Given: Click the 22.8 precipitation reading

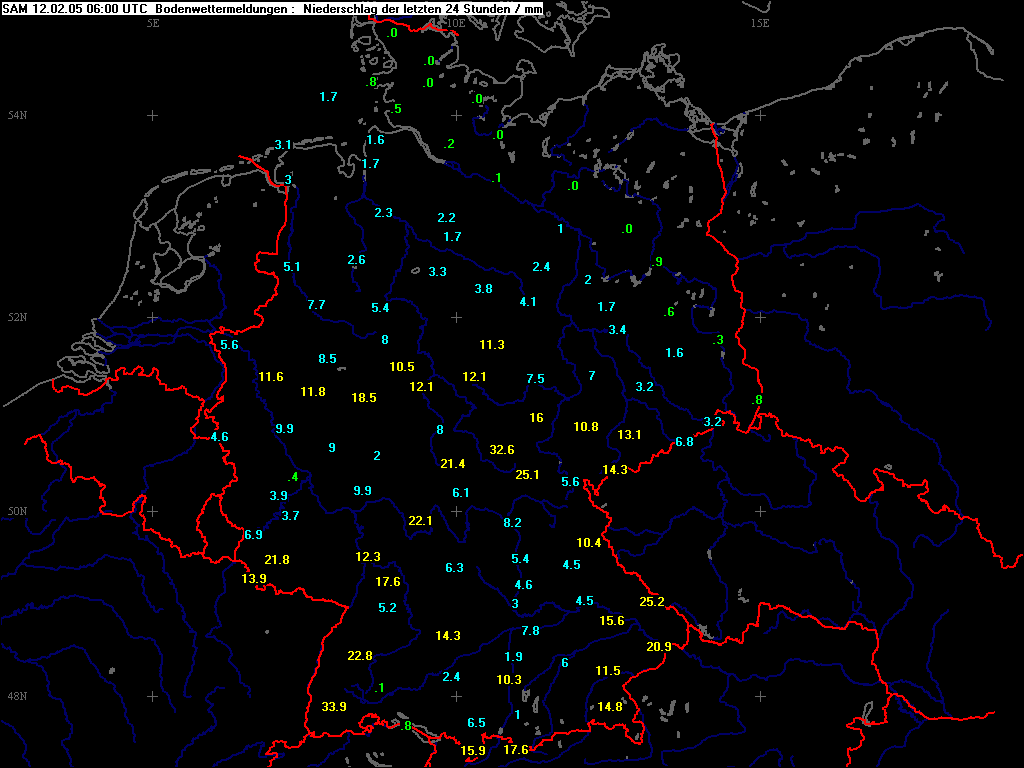Looking at the screenshot, I should [x=360, y=656].
